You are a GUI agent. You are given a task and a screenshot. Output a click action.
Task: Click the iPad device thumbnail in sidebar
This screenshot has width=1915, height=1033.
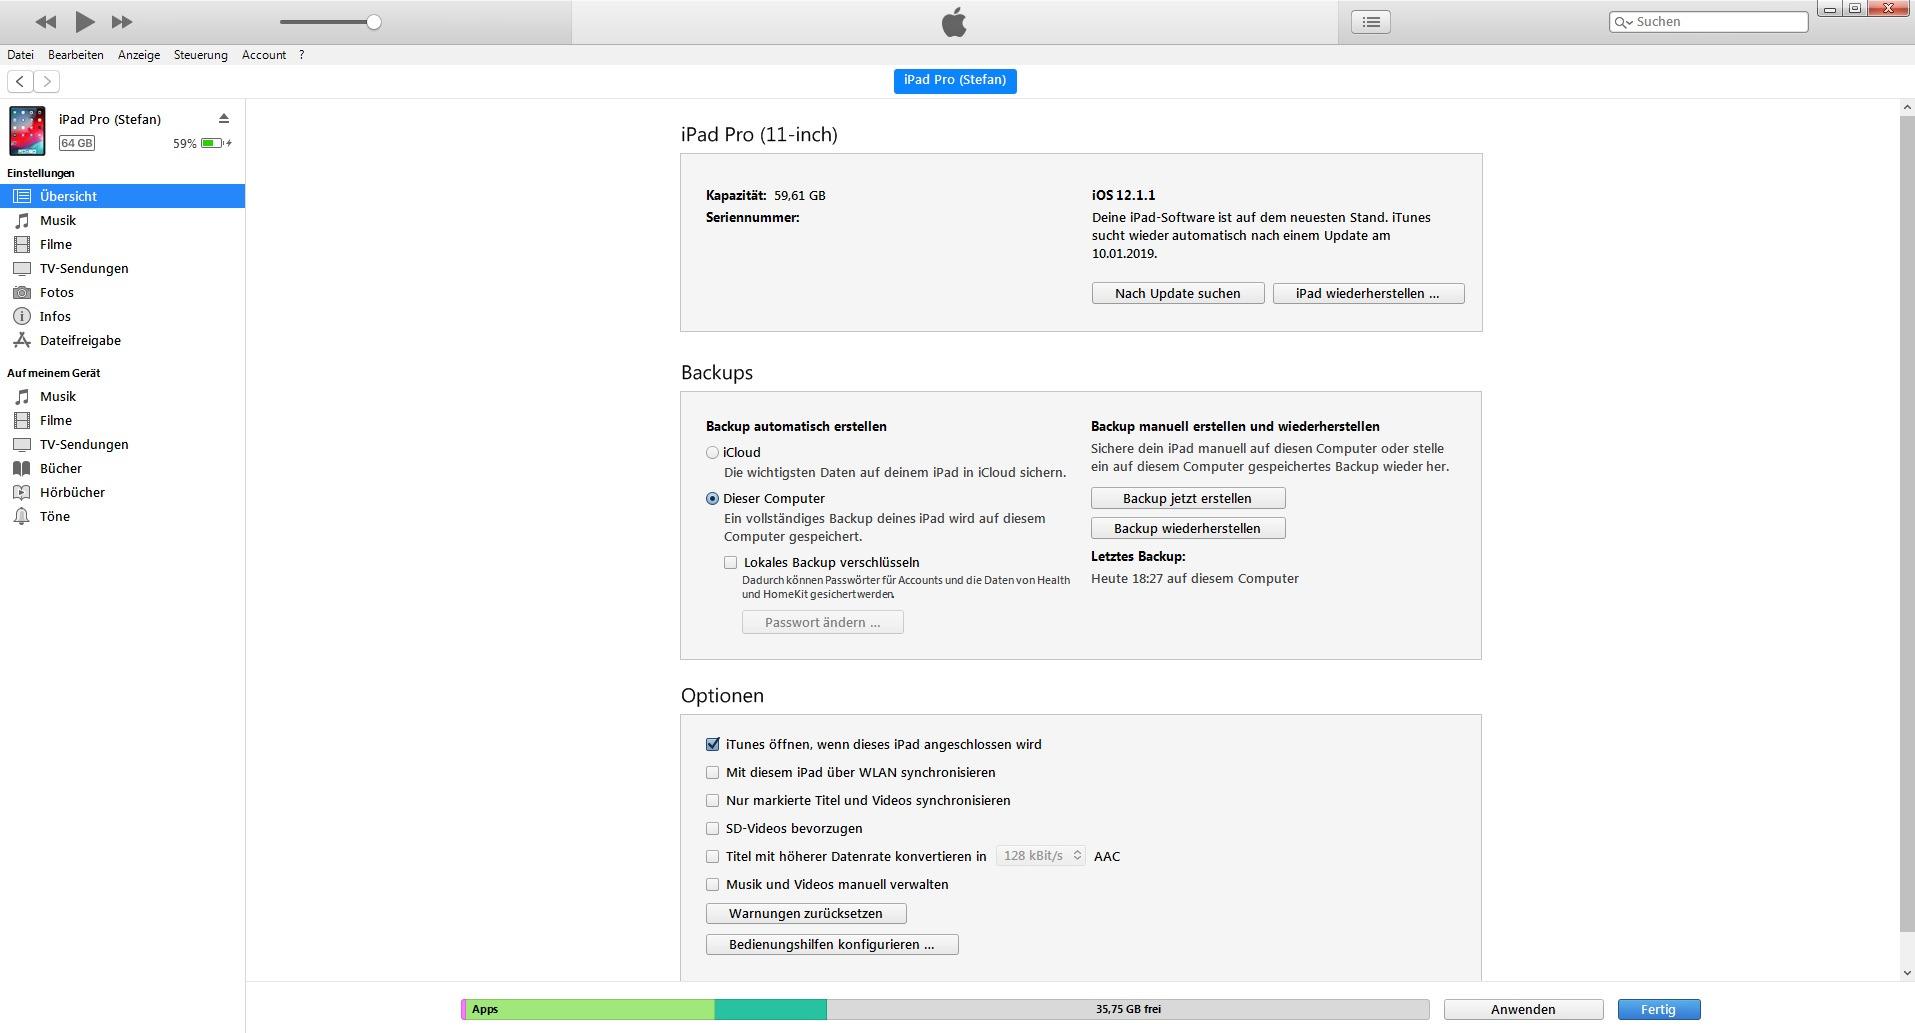point(27,131)
